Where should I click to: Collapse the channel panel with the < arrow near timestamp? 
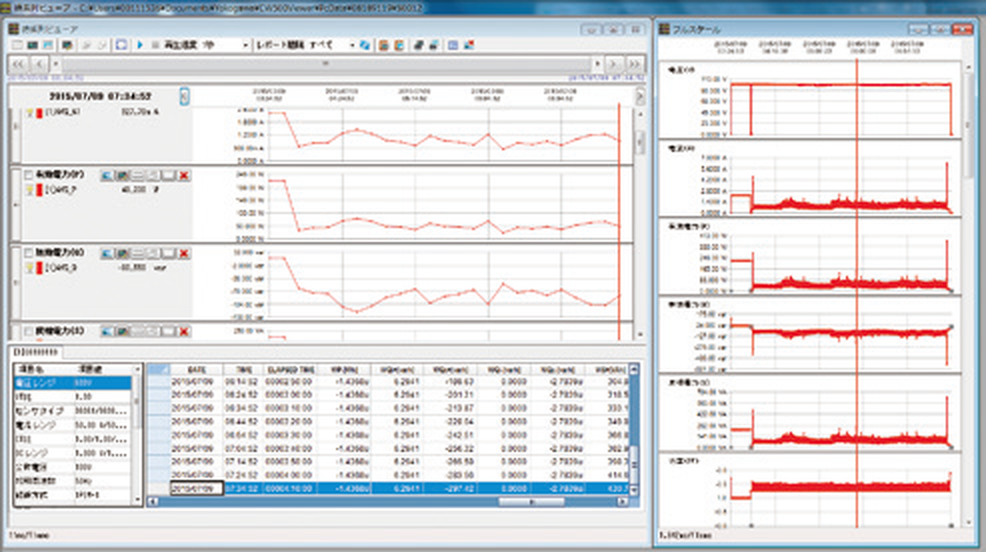point(184,96)
